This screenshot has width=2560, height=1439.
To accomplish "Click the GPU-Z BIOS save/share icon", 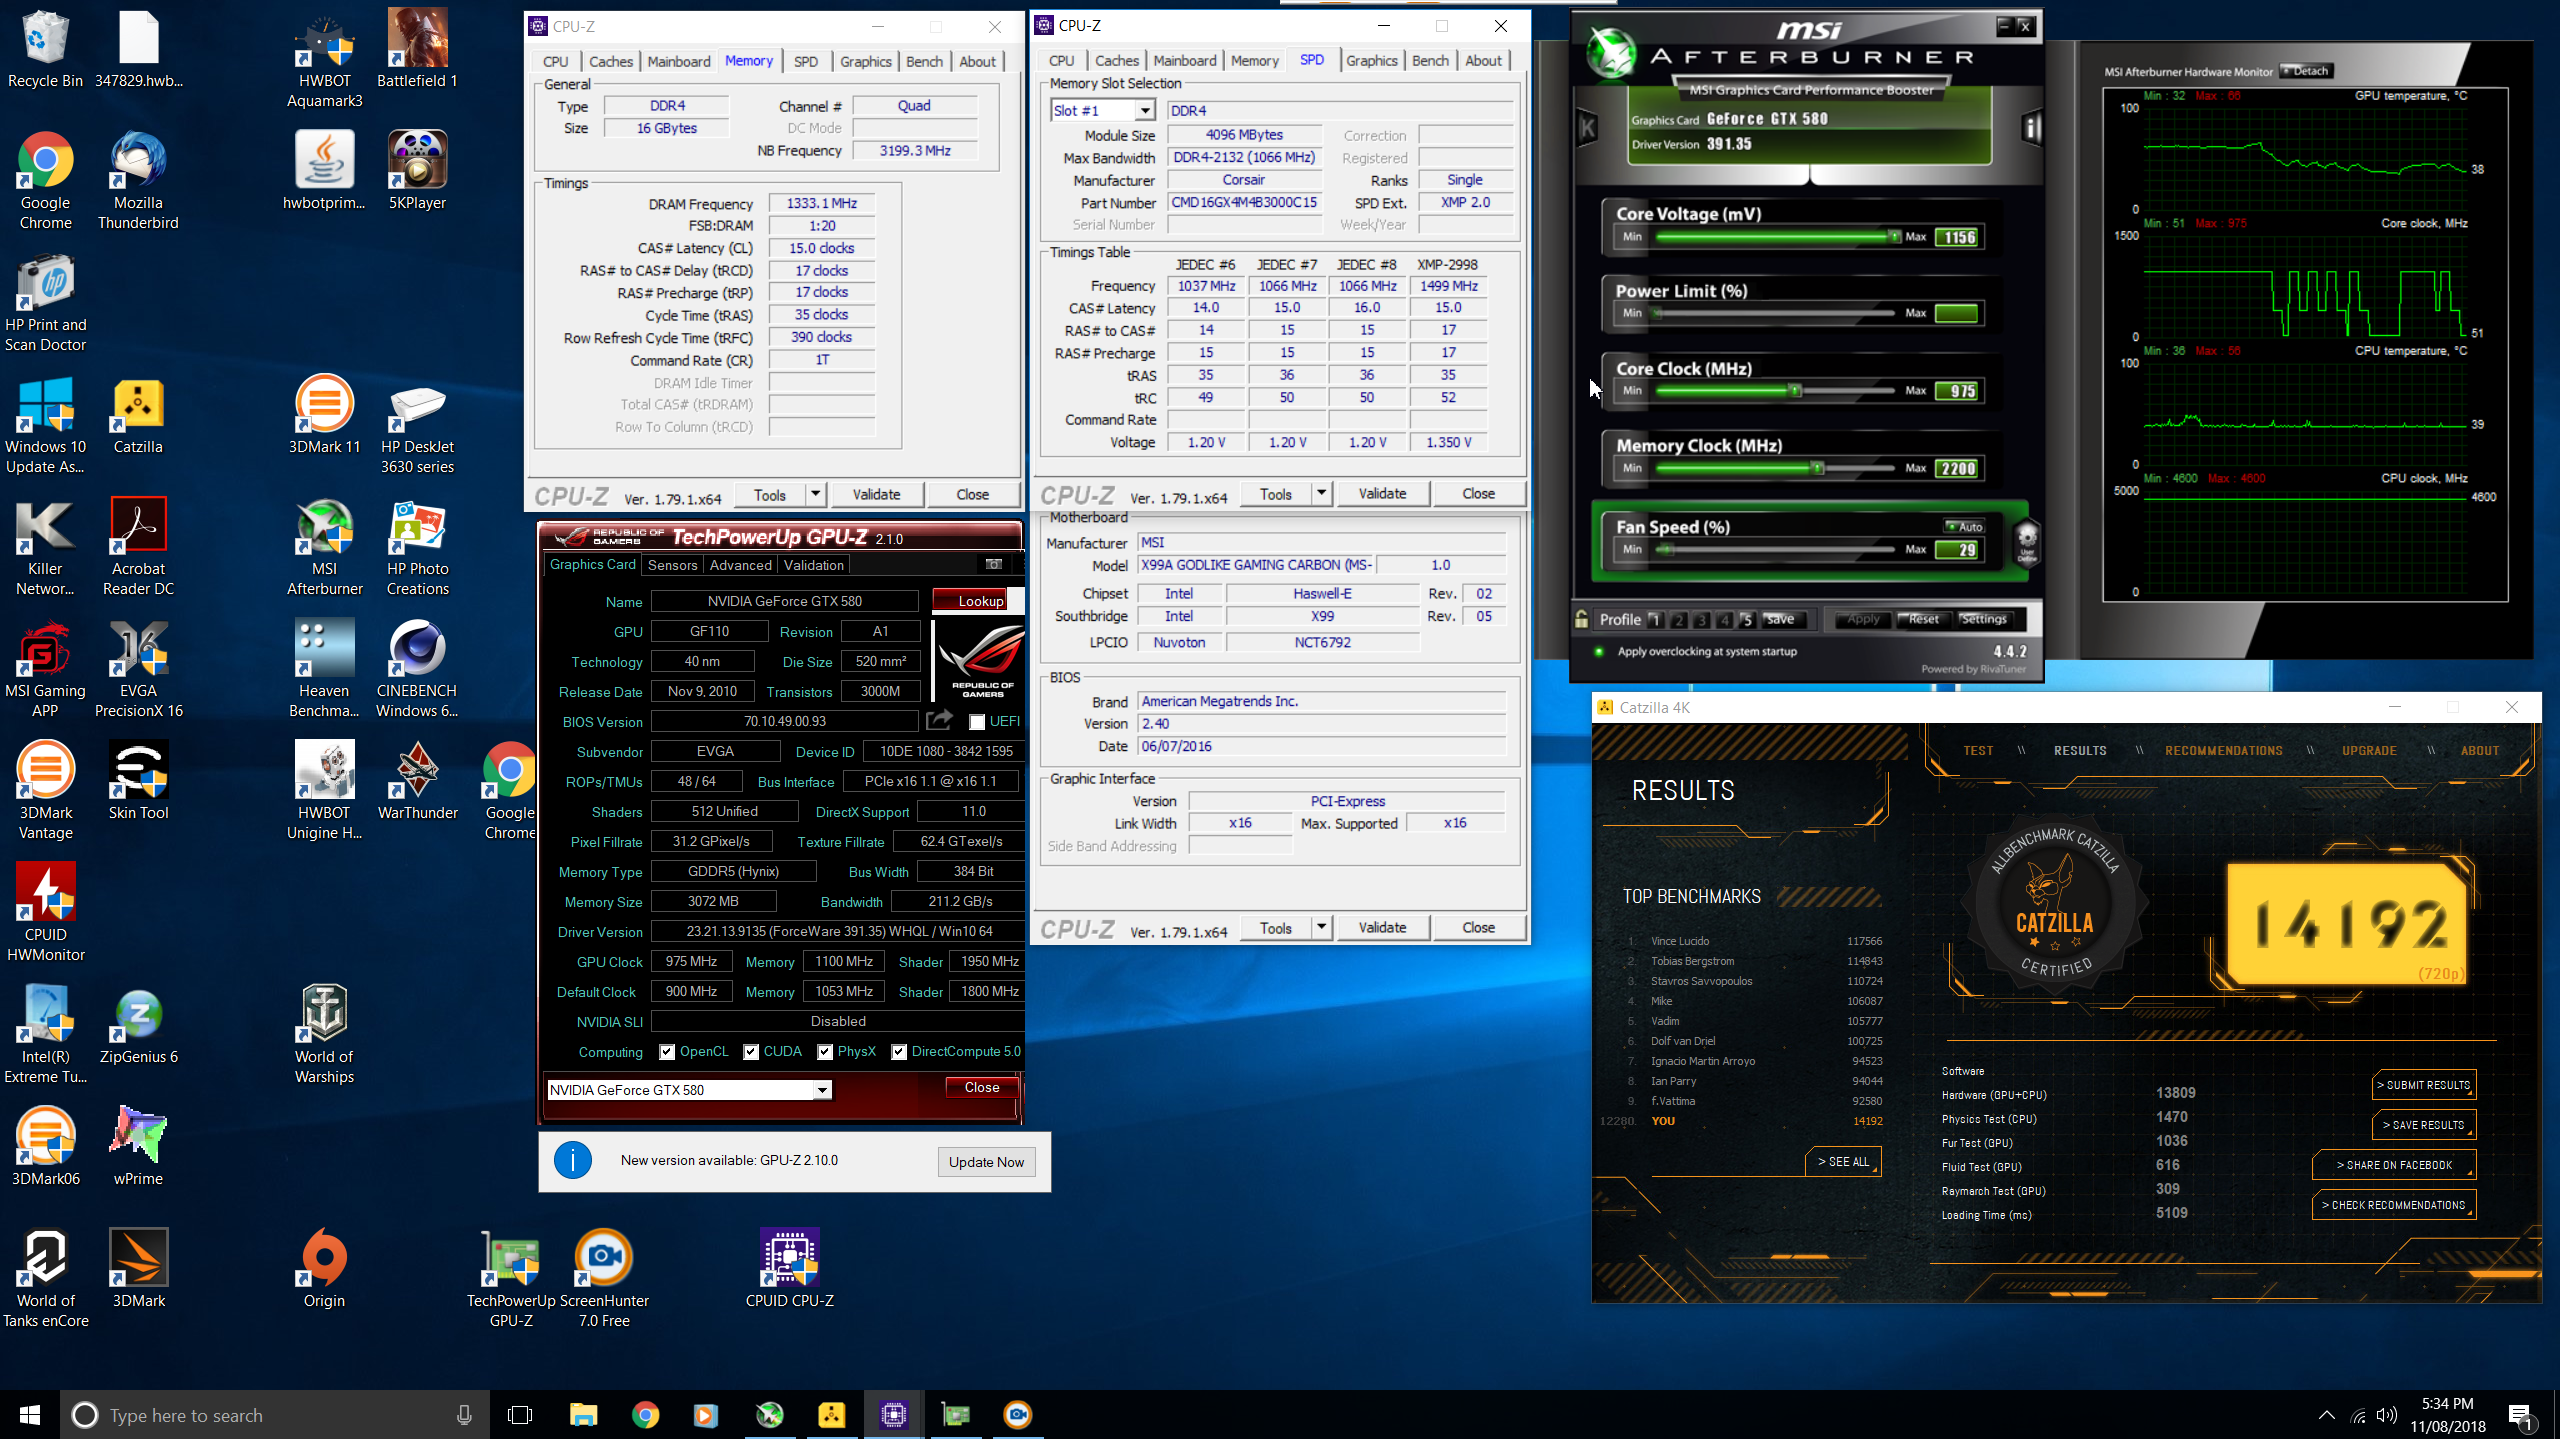I will [x=938, y=720].
